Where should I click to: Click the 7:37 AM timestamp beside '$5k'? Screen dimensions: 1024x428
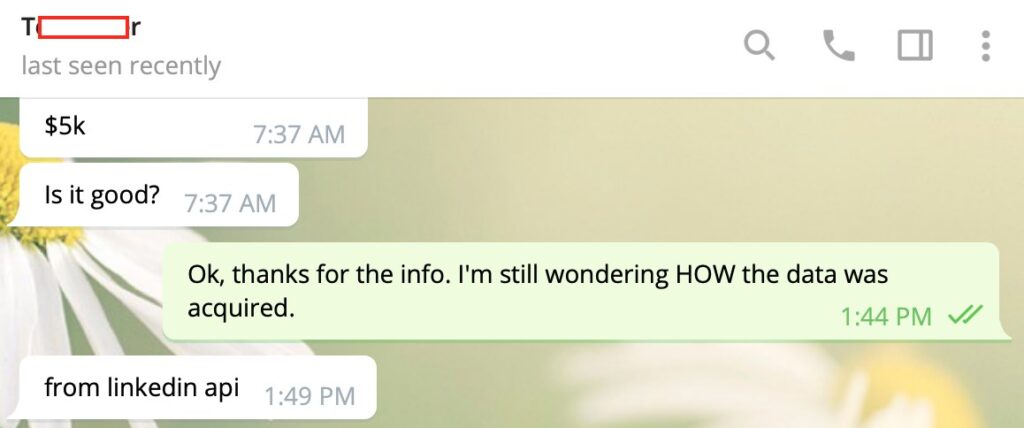pos(298,135)
